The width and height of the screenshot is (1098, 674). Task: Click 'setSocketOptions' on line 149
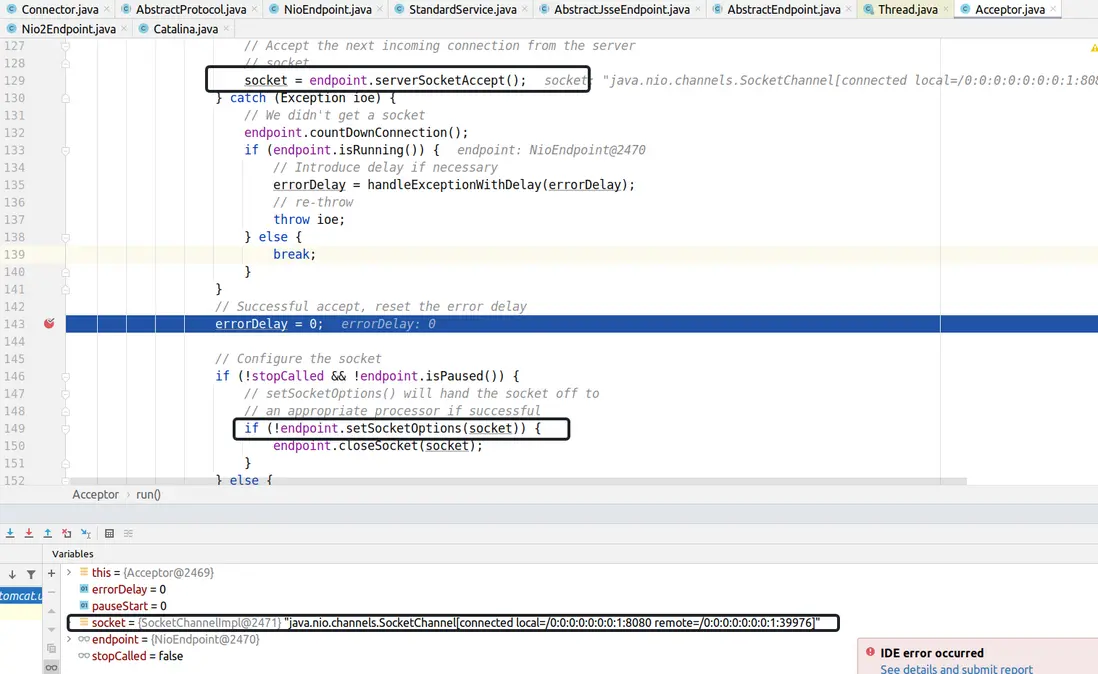click(403, 428)
